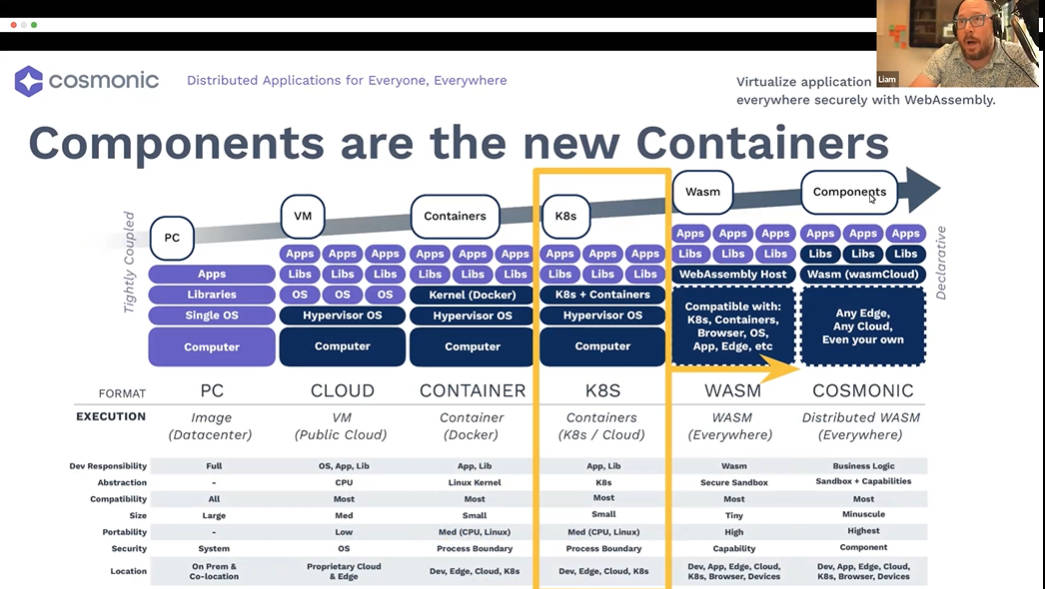Click the "Location" row label

pos(128,571)
